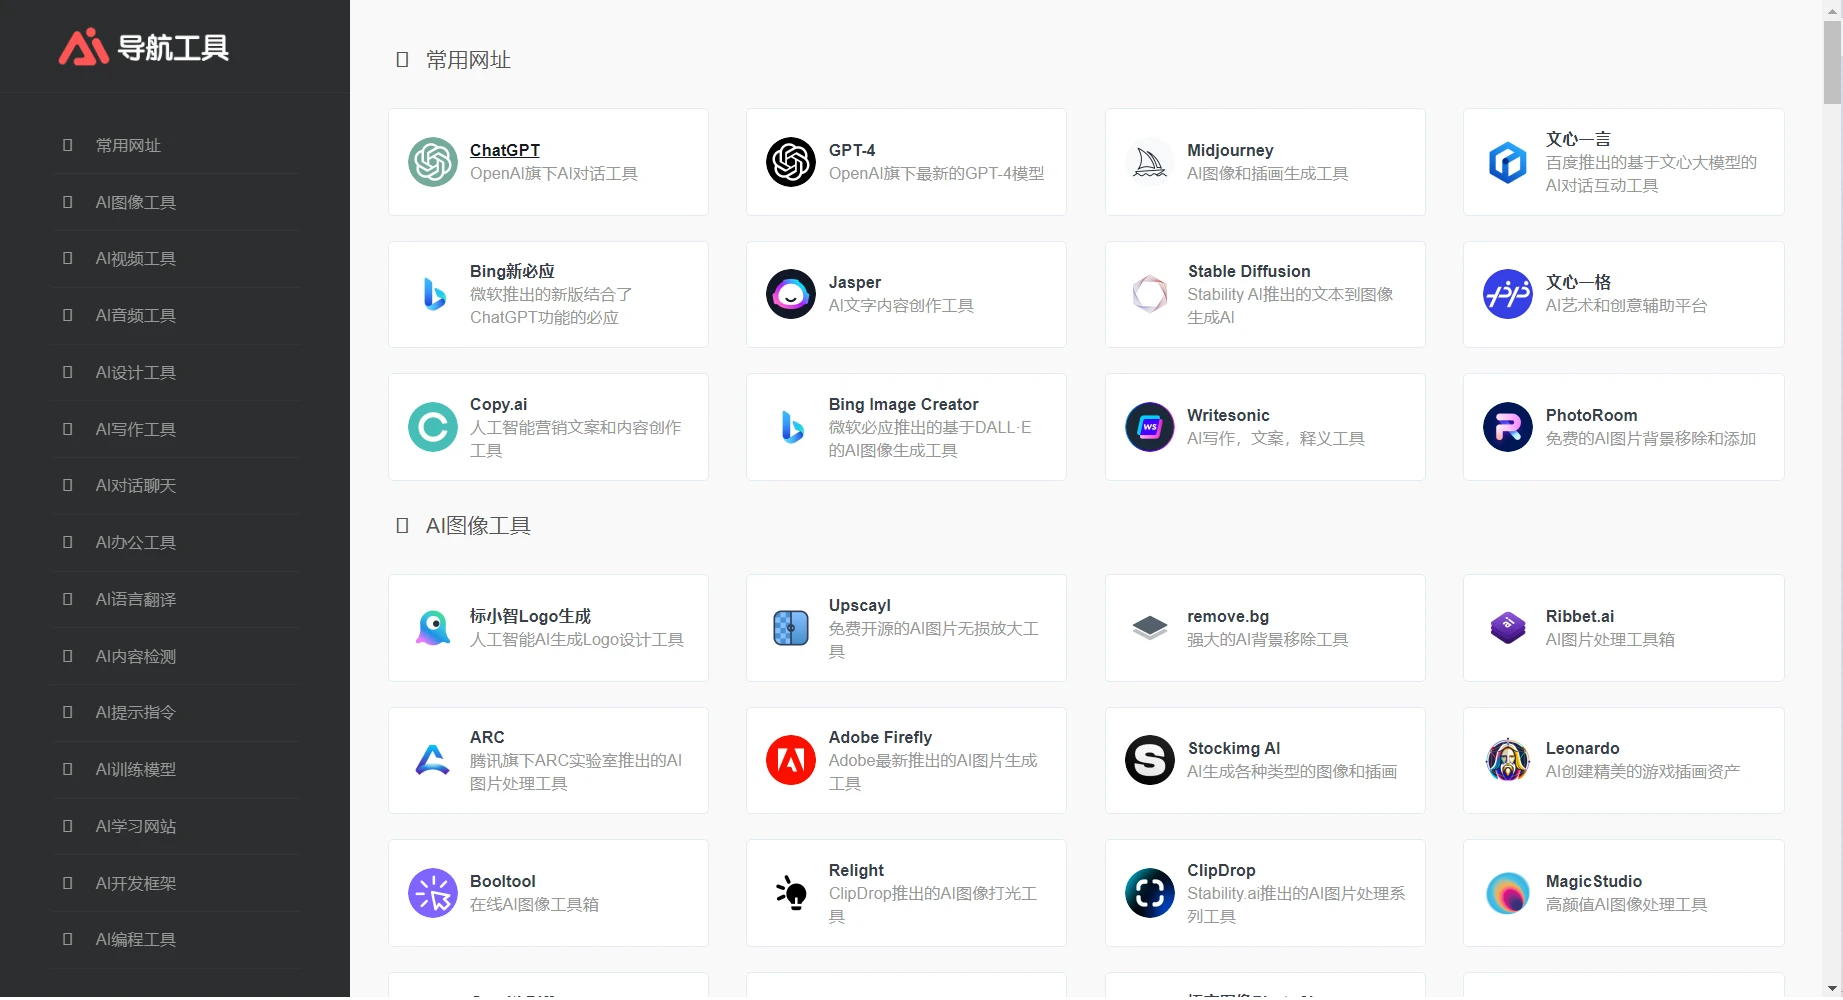Click the remove.bg description text

(1267, 639)
